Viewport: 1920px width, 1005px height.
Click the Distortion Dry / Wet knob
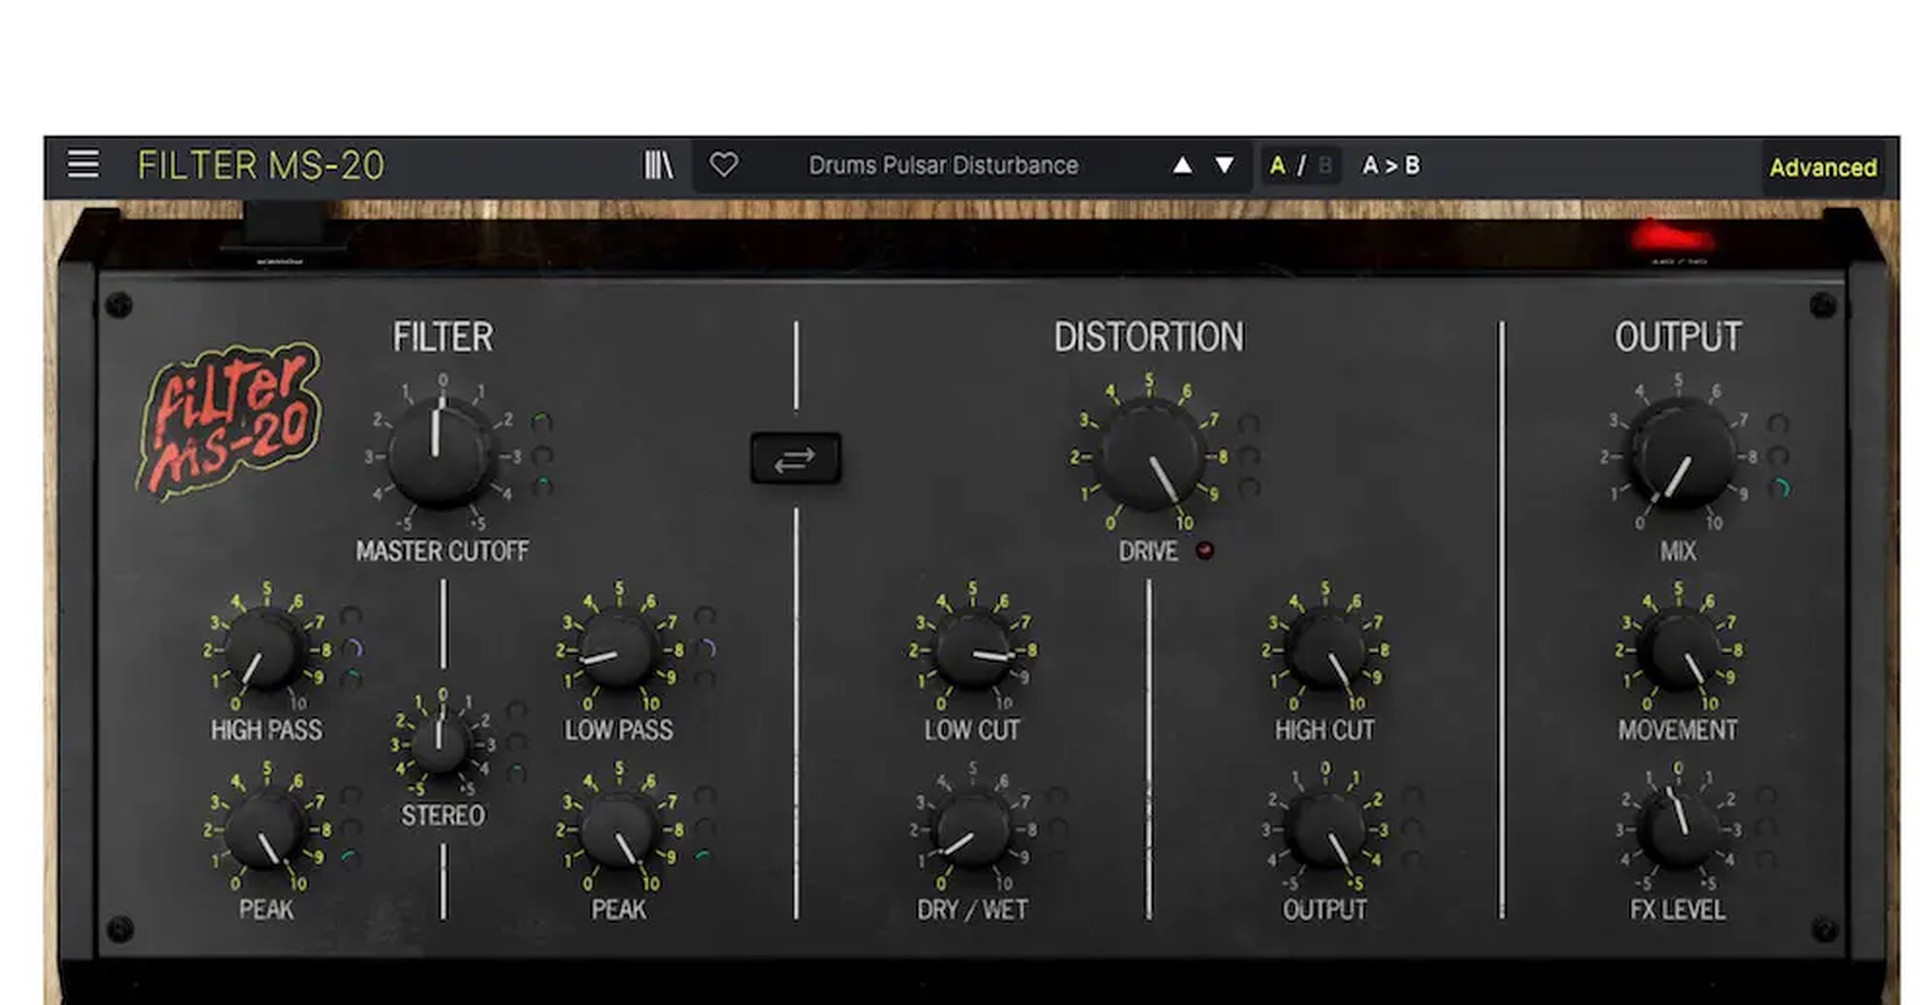[971, 830]
